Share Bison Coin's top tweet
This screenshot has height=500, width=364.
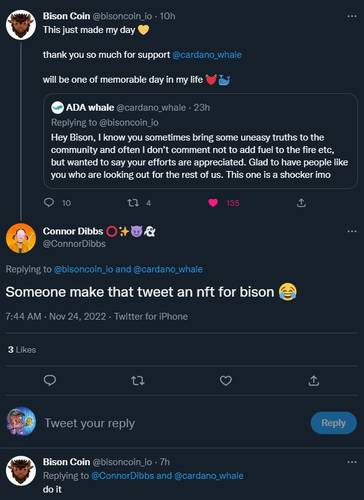coord(301,202)
